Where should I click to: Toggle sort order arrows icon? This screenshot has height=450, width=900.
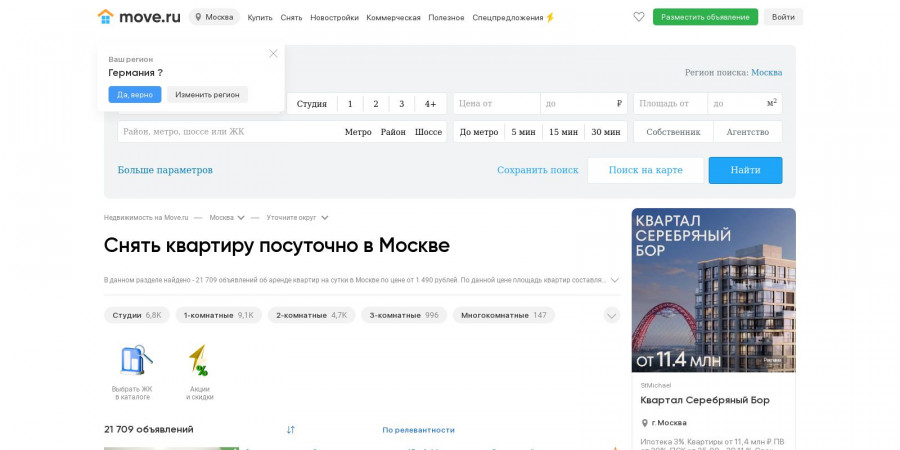pos(290,429)
